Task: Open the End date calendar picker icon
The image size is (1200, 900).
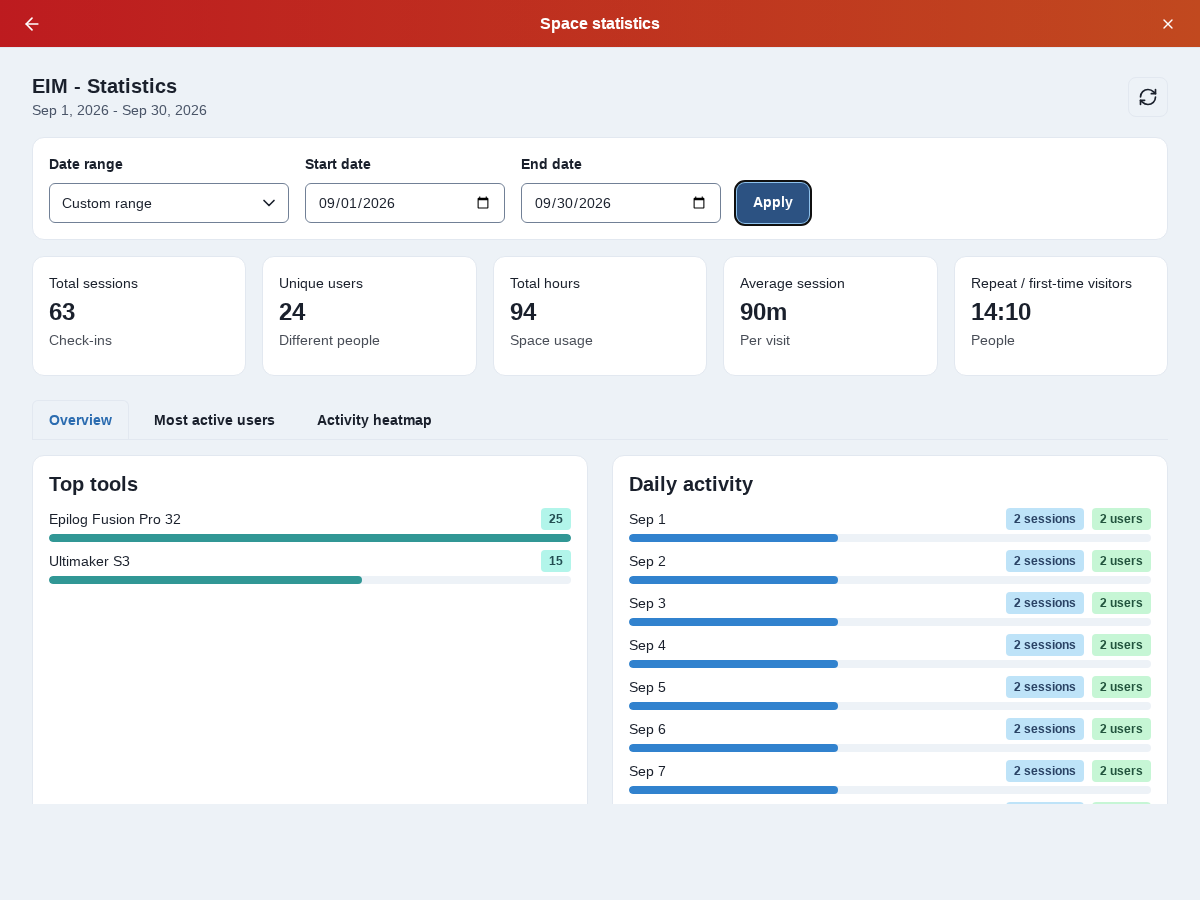Action: point(699,203)
